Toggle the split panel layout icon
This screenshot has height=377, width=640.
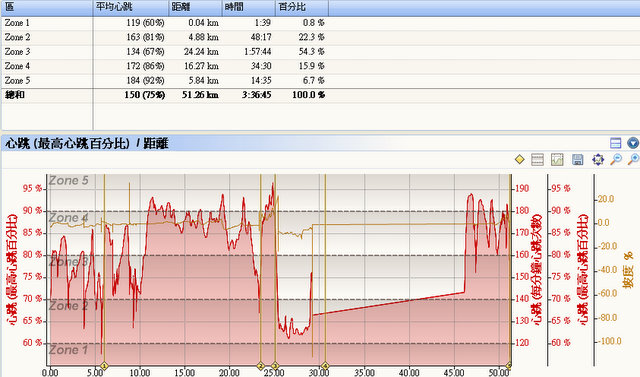616,143
